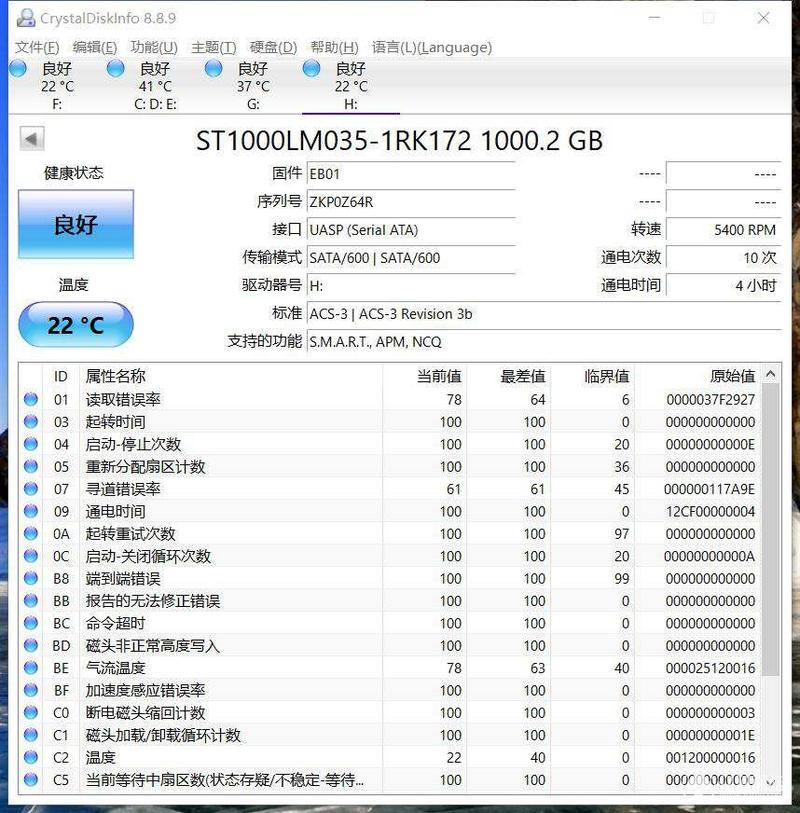Viewport: 800px width, 813px height.
Task: Click the ST1000LM035-1RK172 disk model title
Action: (x=399, y=141)
